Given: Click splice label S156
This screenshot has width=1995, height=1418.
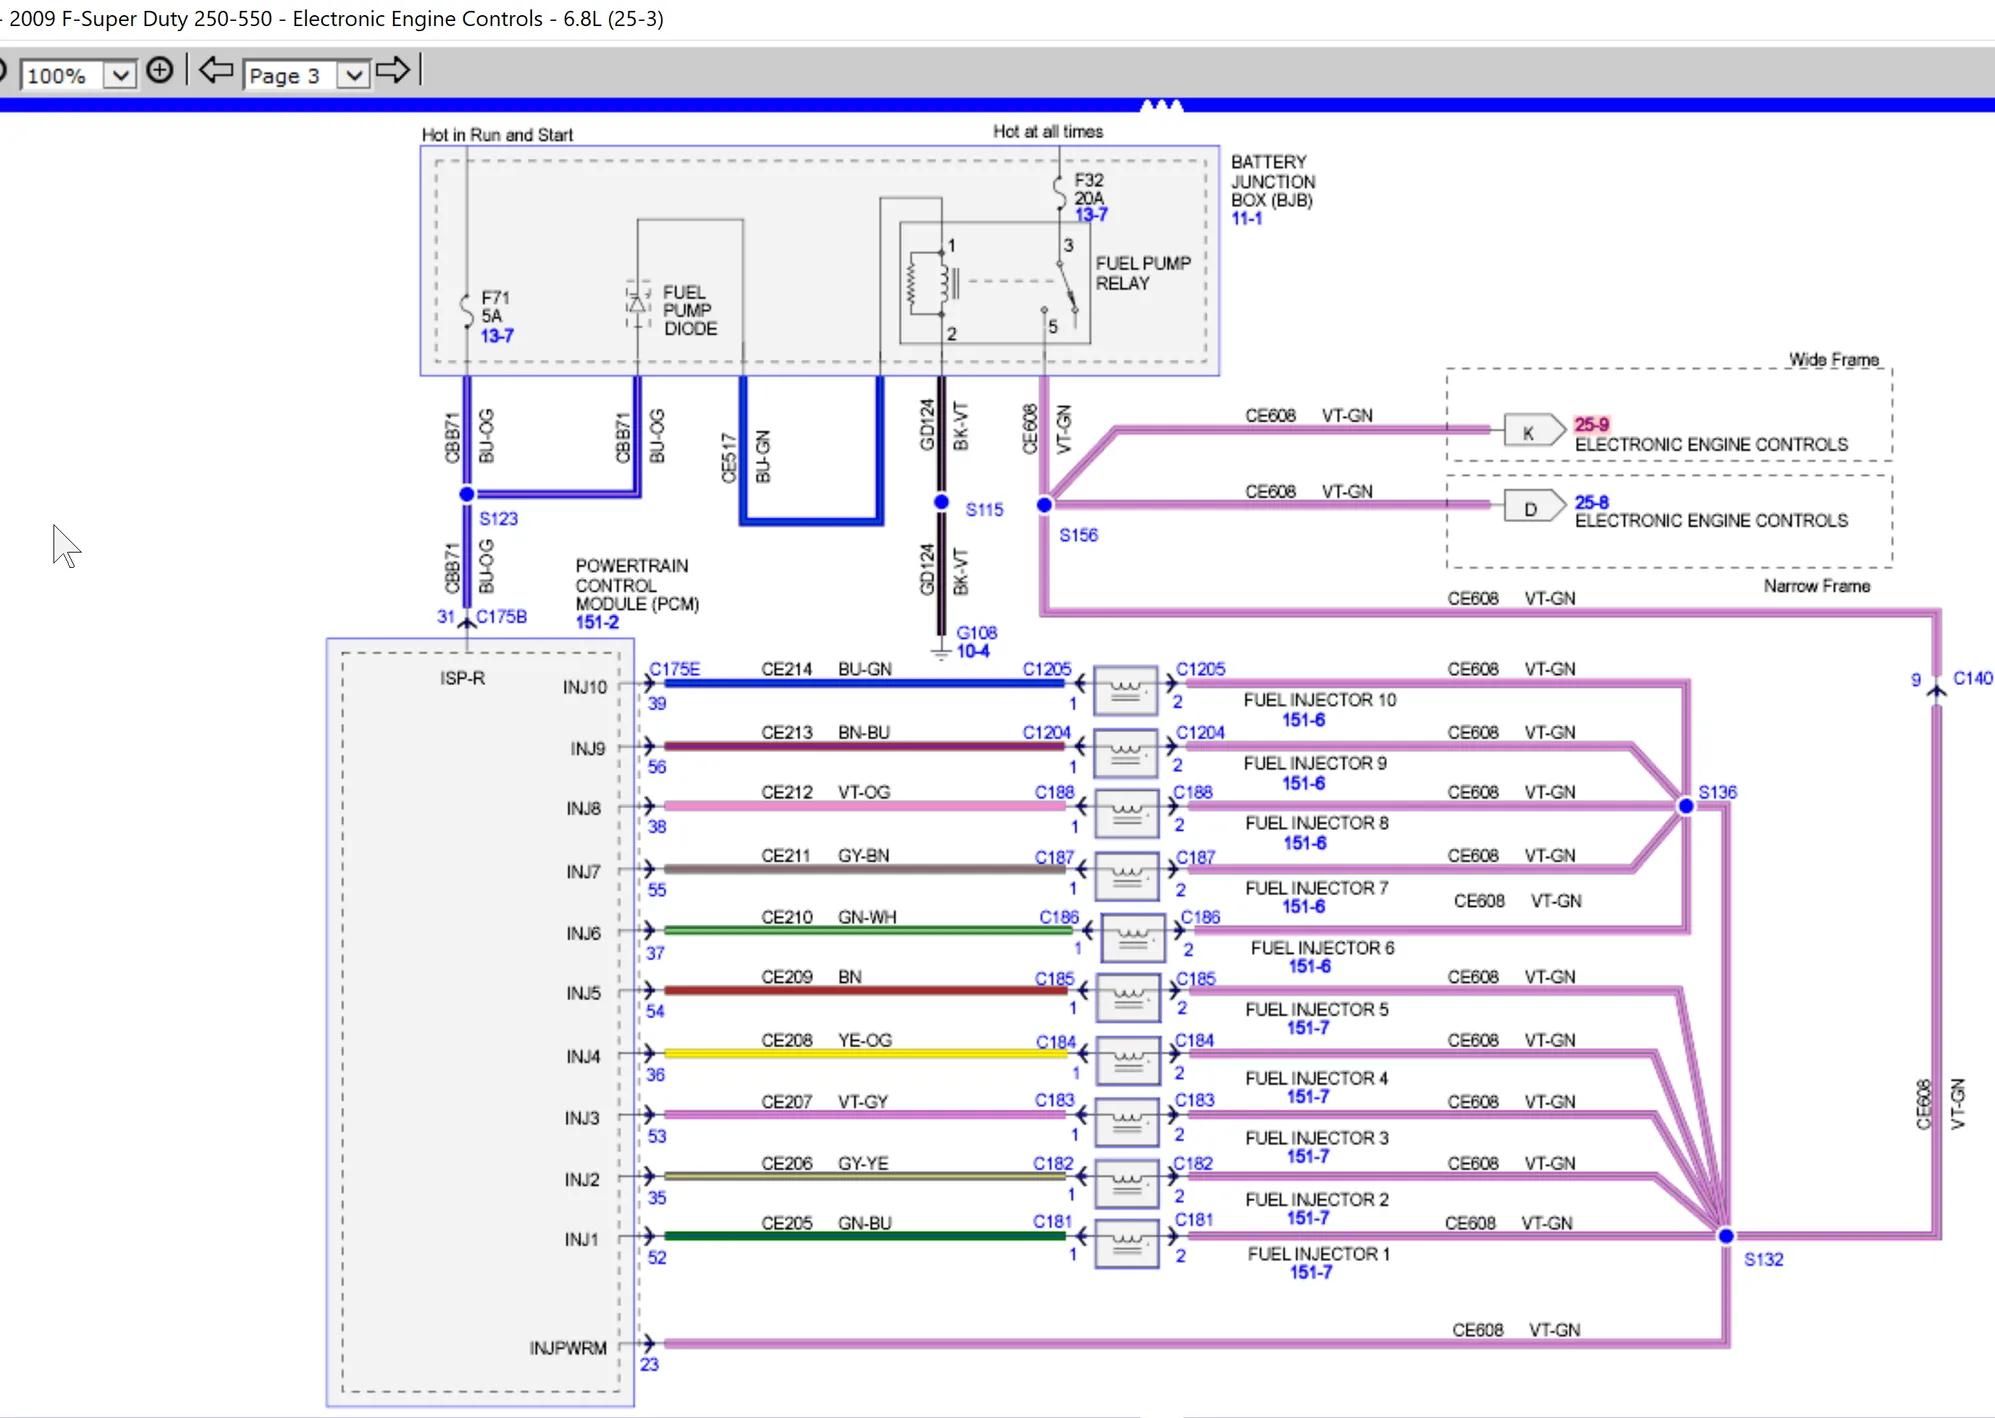Looking at the screenshot, I should tap(1078, 535).
